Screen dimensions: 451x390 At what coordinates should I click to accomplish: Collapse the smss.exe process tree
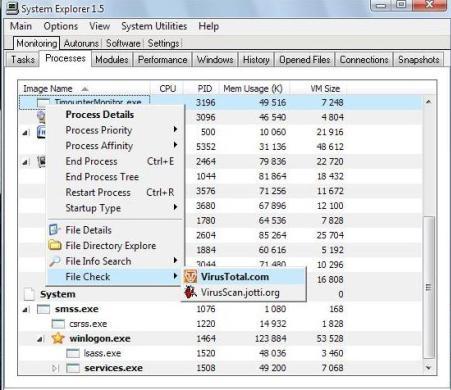25,310
